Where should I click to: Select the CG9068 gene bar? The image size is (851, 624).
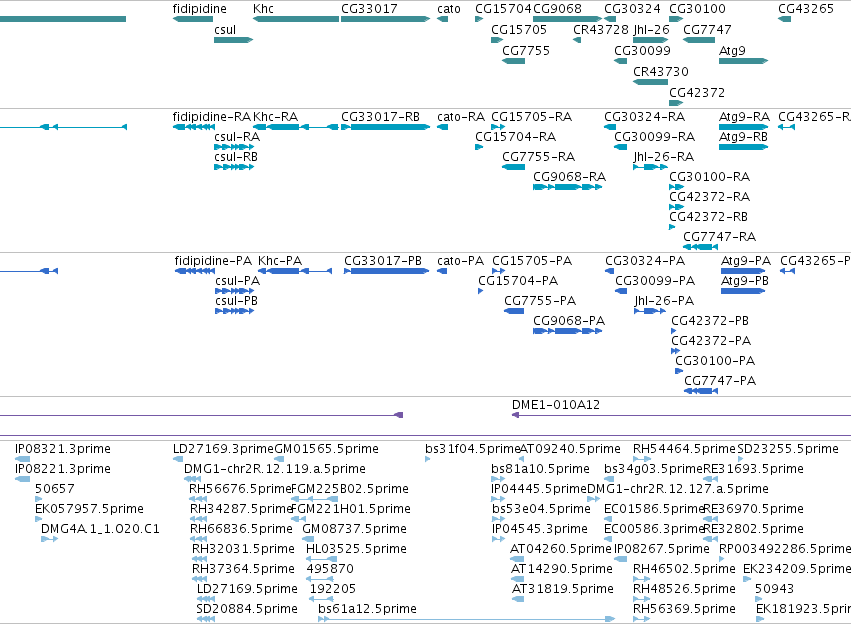[x=568, y=19]
